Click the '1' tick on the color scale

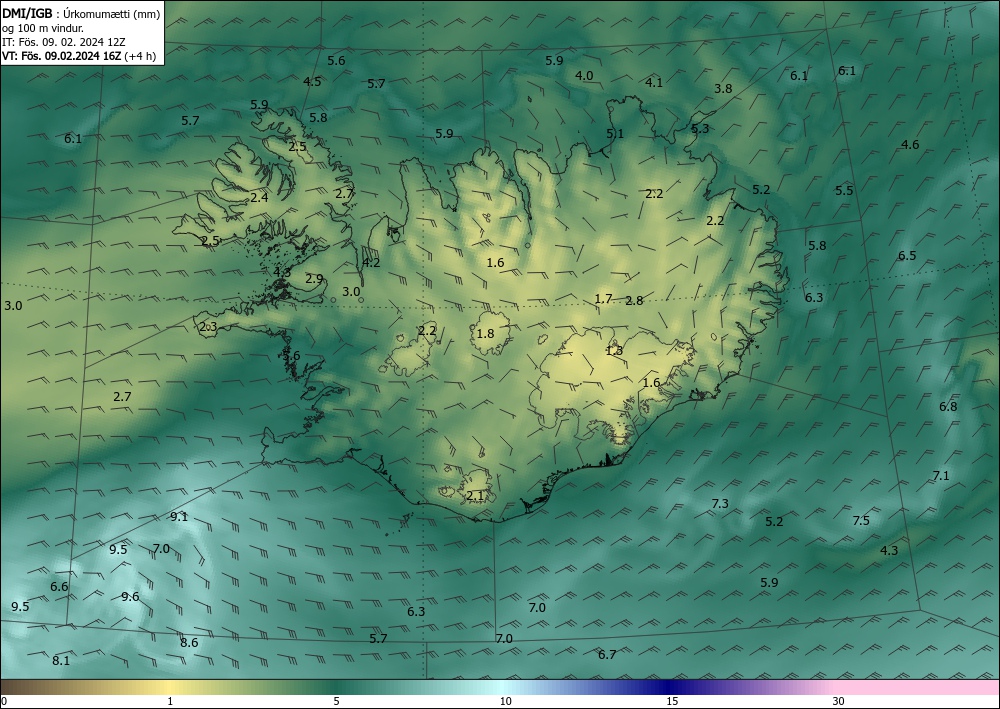[x=170, y=702]
